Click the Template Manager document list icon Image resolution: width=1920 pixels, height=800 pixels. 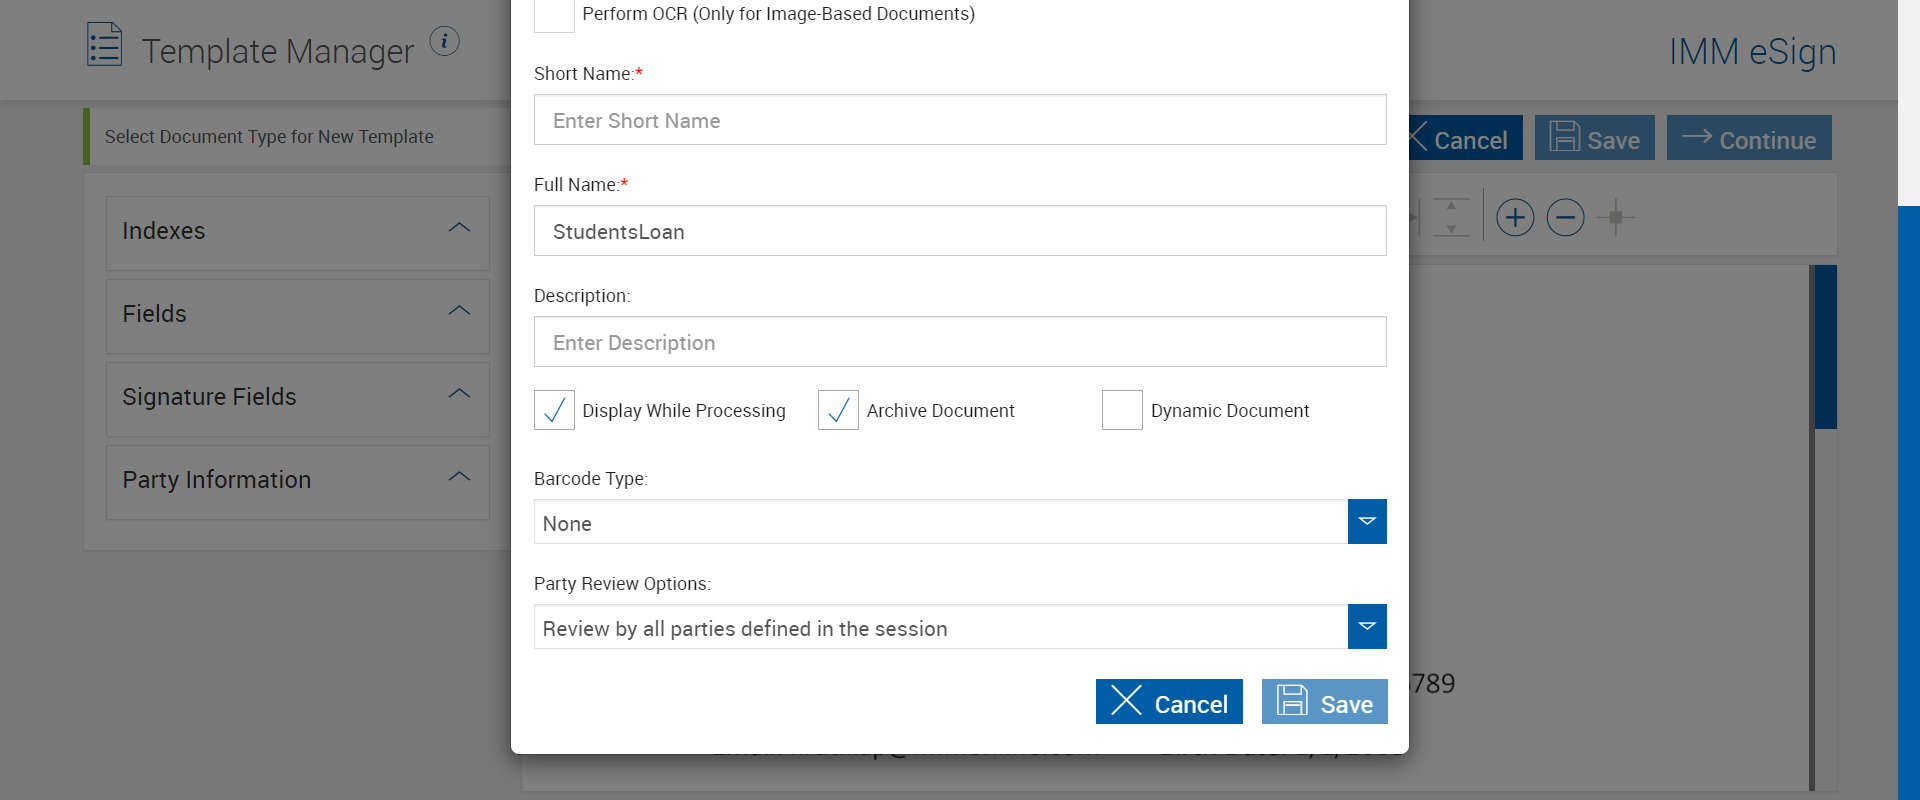click(104, 45)
